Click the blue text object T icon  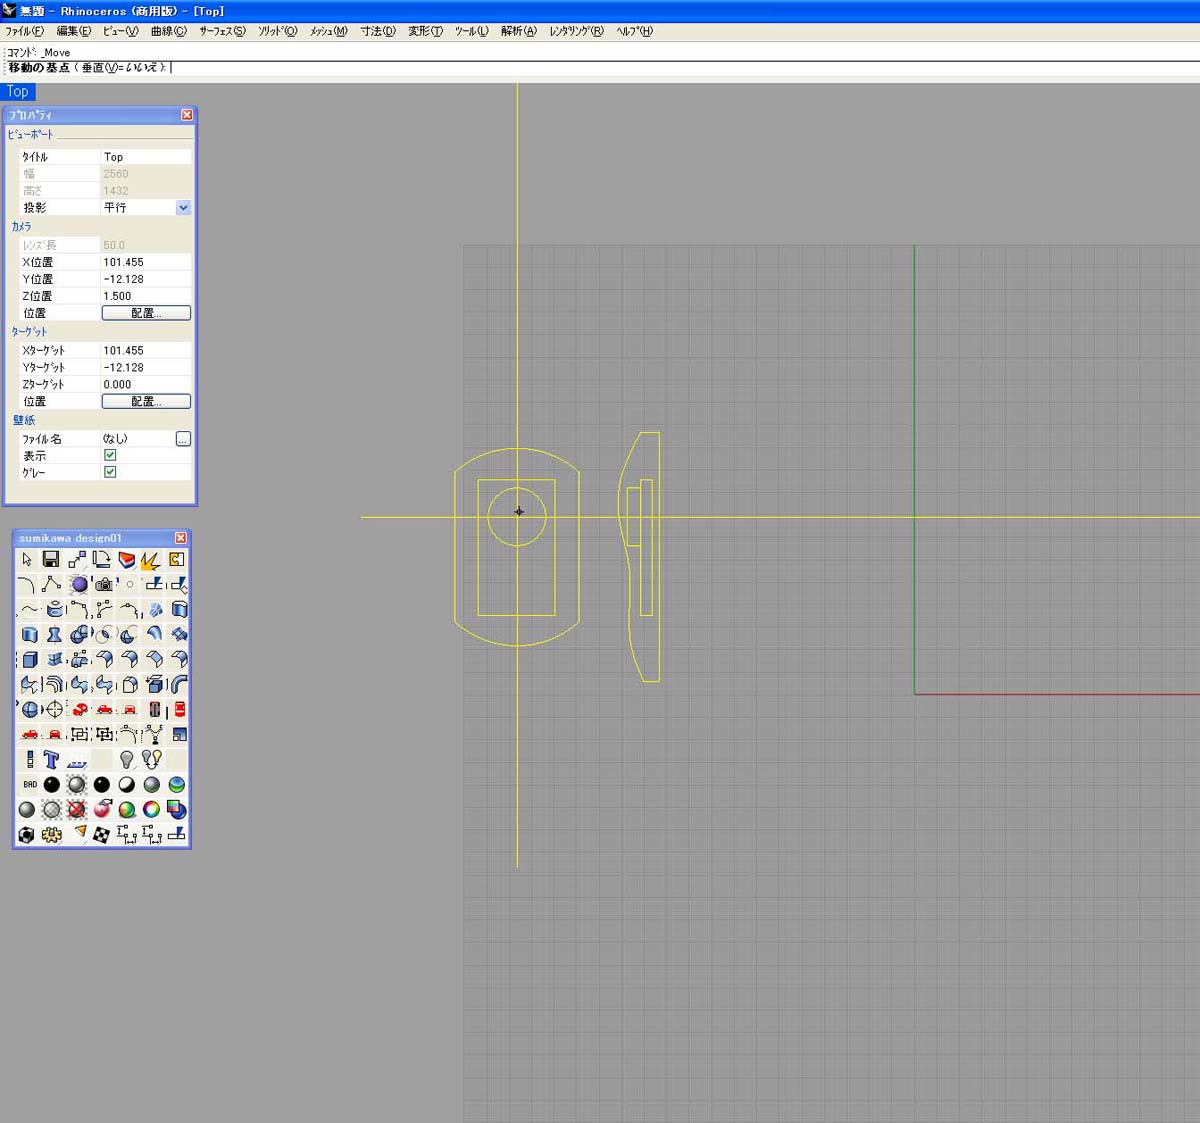tap(52, 760)
